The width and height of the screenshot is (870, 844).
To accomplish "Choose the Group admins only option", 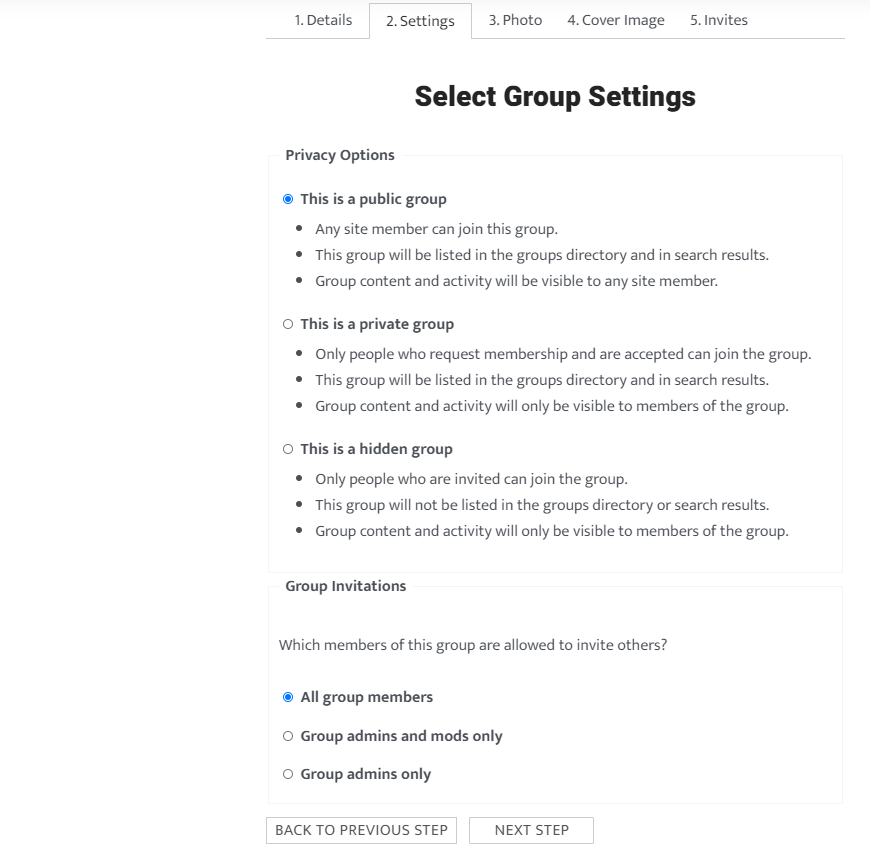I will (288, 774).
